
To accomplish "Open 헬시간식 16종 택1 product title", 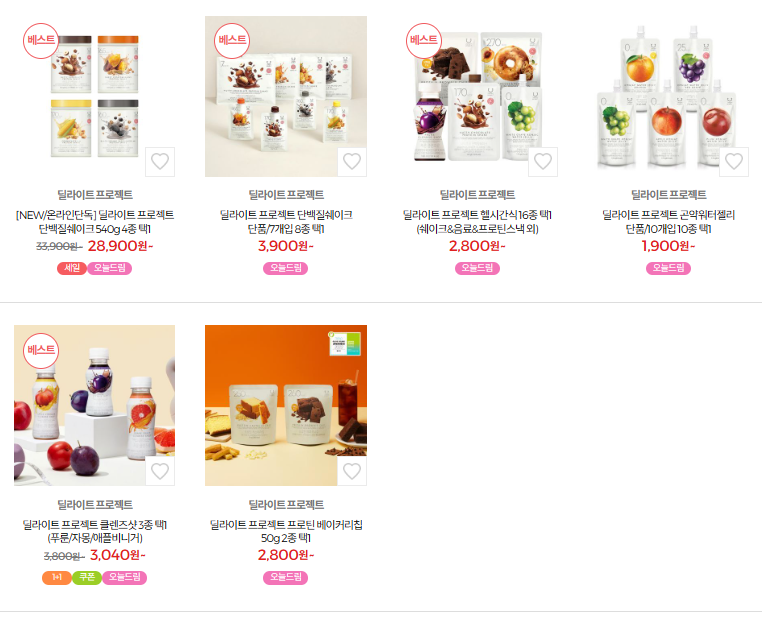I will coord(477,222).
